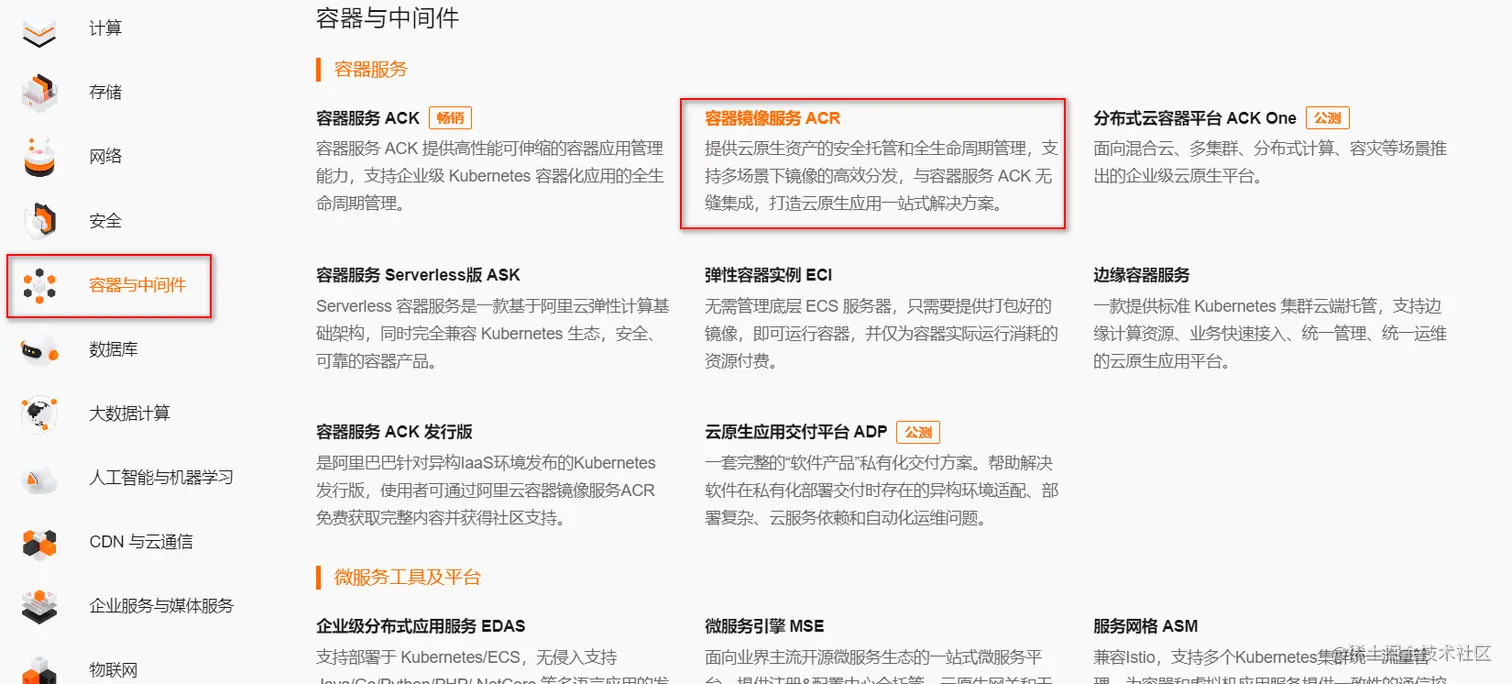The height and width of the screenshot is (684, 1512).
Task: Select 安全 in the sidebar menu
Action: pyautogui.click(x=105, y=221)
